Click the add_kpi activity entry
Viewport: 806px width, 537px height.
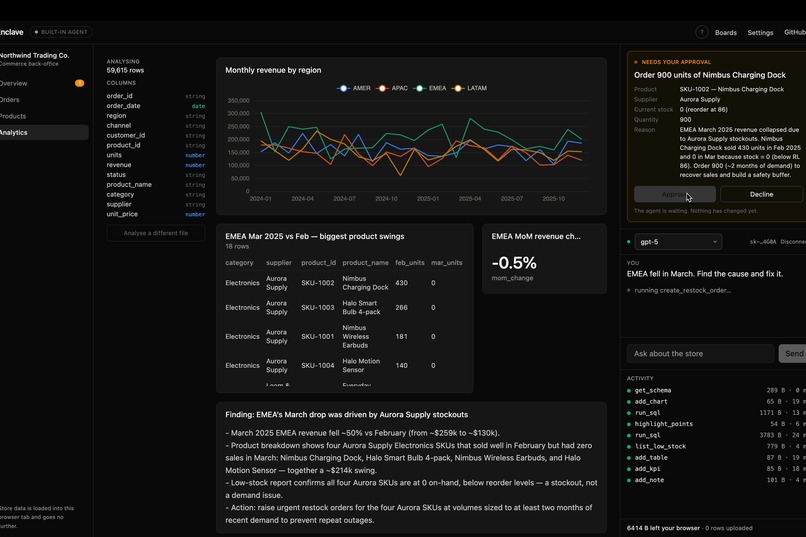click(716, 469)
